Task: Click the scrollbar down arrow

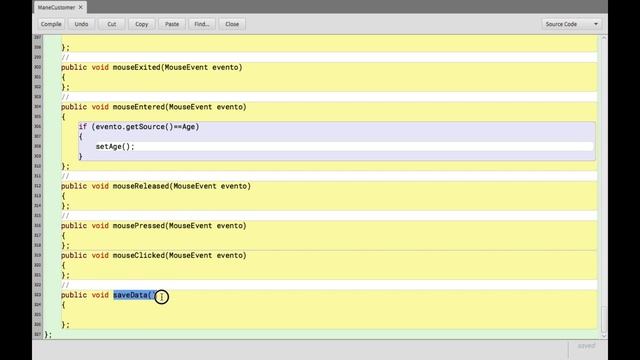Action: click(604, 336)
